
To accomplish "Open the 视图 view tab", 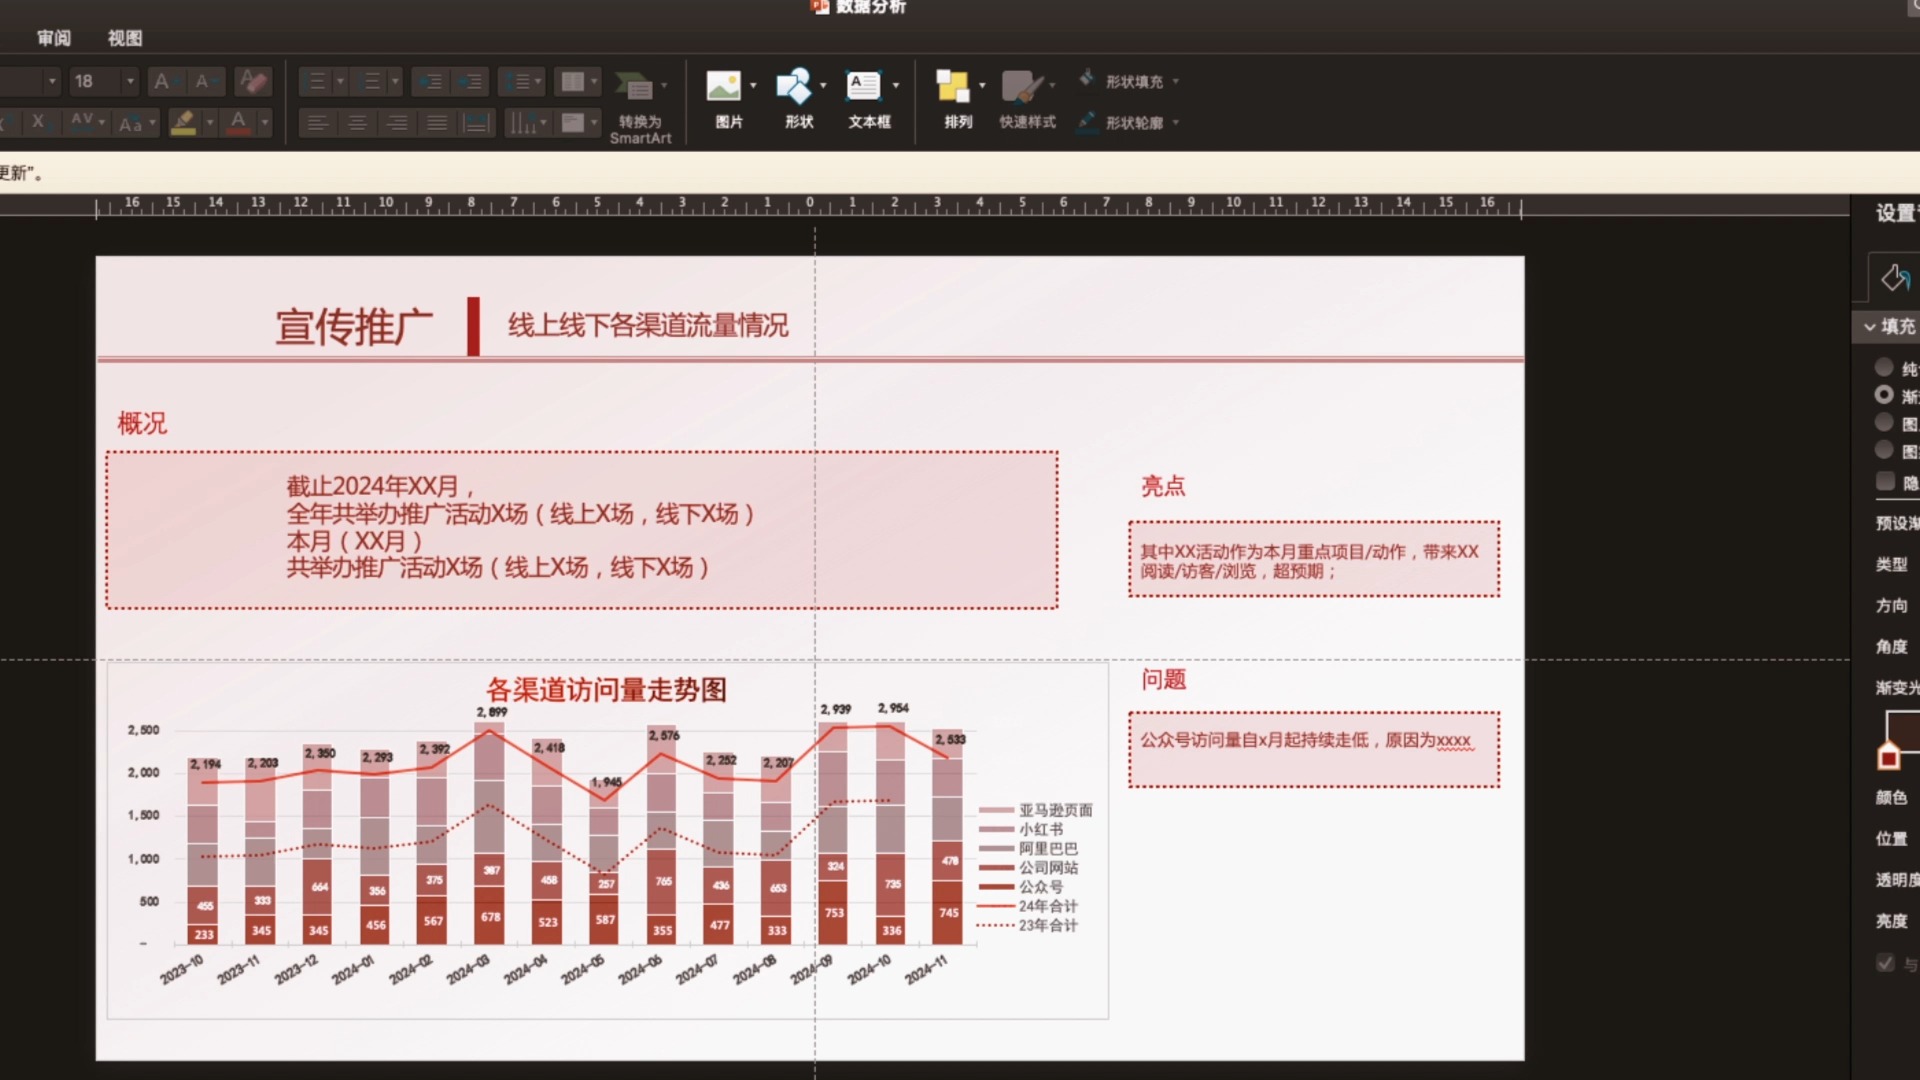I will coord(125,38).
